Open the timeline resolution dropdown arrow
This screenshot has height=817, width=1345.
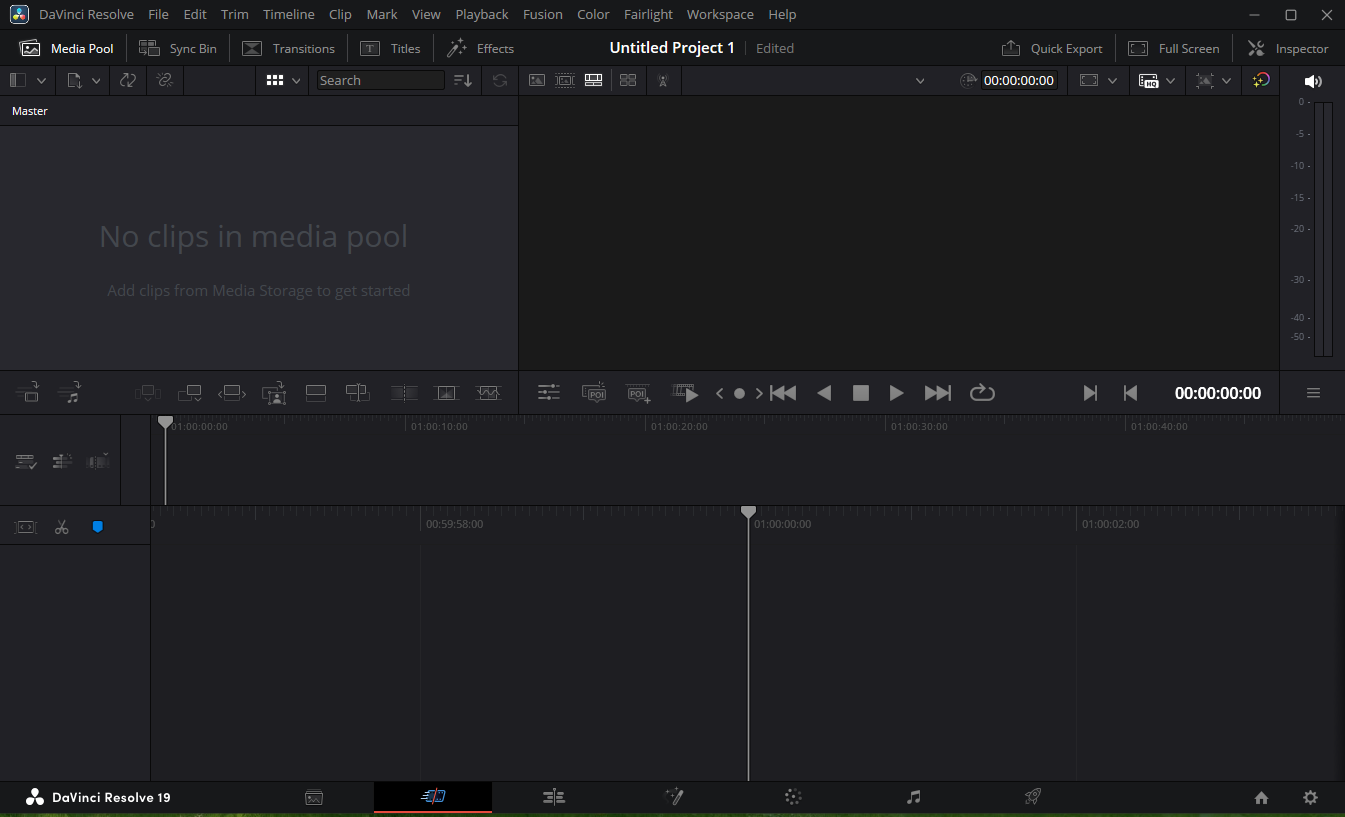(1226, 80)
